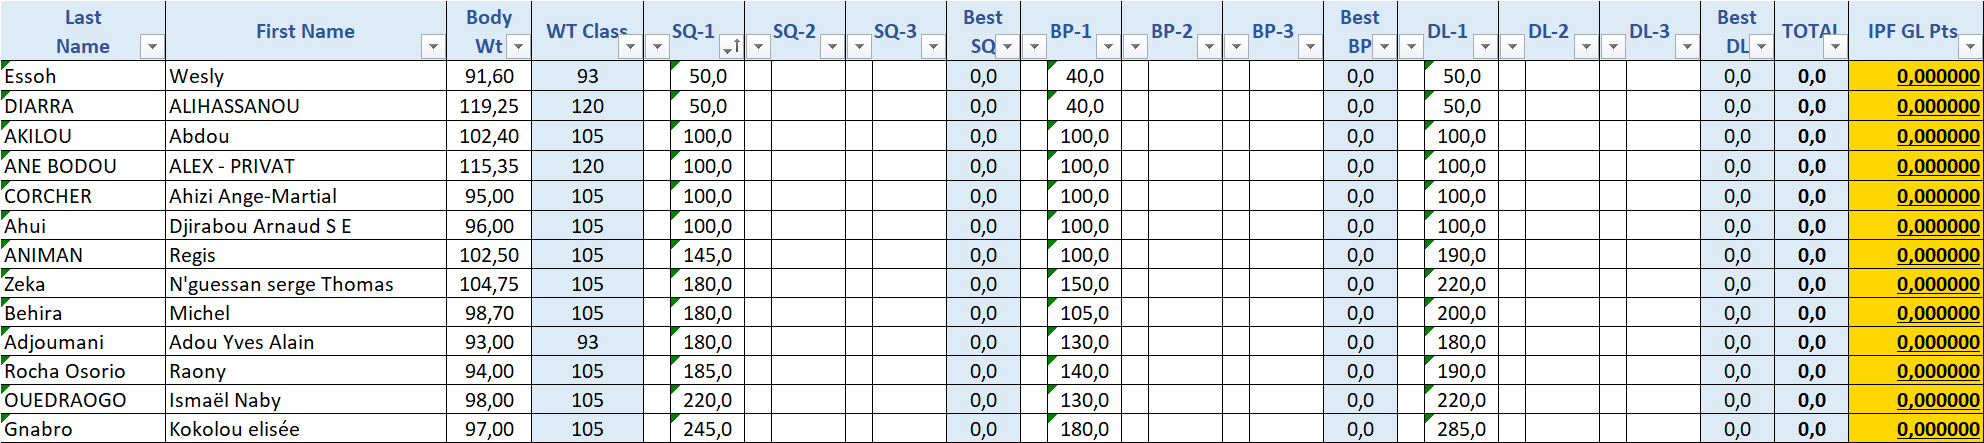Select the WT Class header cell
The width and height of the screenshot is (1984, 443).
[x=587, y=31]
